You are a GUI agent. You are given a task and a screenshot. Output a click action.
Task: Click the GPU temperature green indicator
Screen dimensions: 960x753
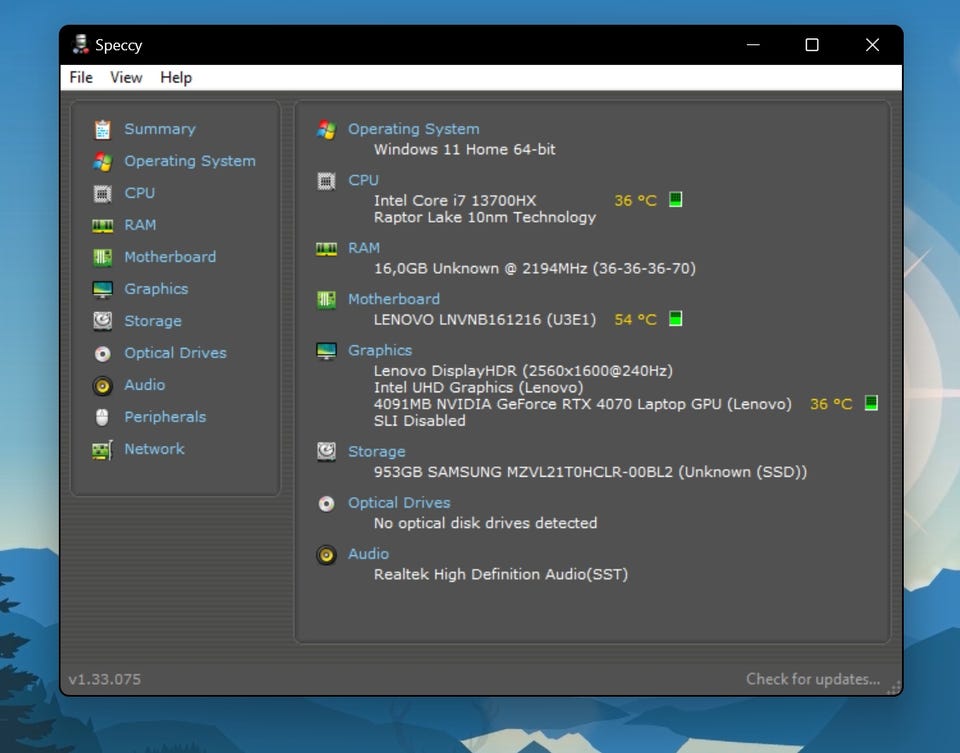click(871, 403)
